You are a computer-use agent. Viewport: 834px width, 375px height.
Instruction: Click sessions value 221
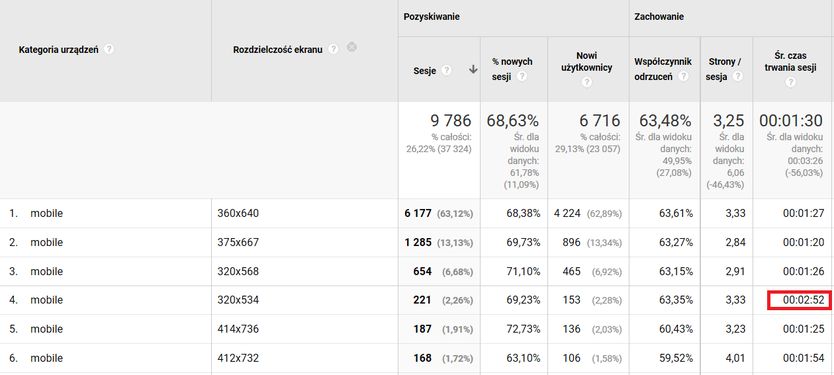pyautogui.click(x=422, y=300)
